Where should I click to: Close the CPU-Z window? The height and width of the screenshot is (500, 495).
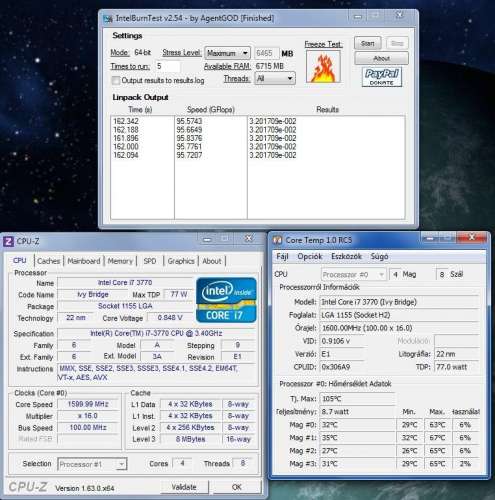[x=248, y=238]
